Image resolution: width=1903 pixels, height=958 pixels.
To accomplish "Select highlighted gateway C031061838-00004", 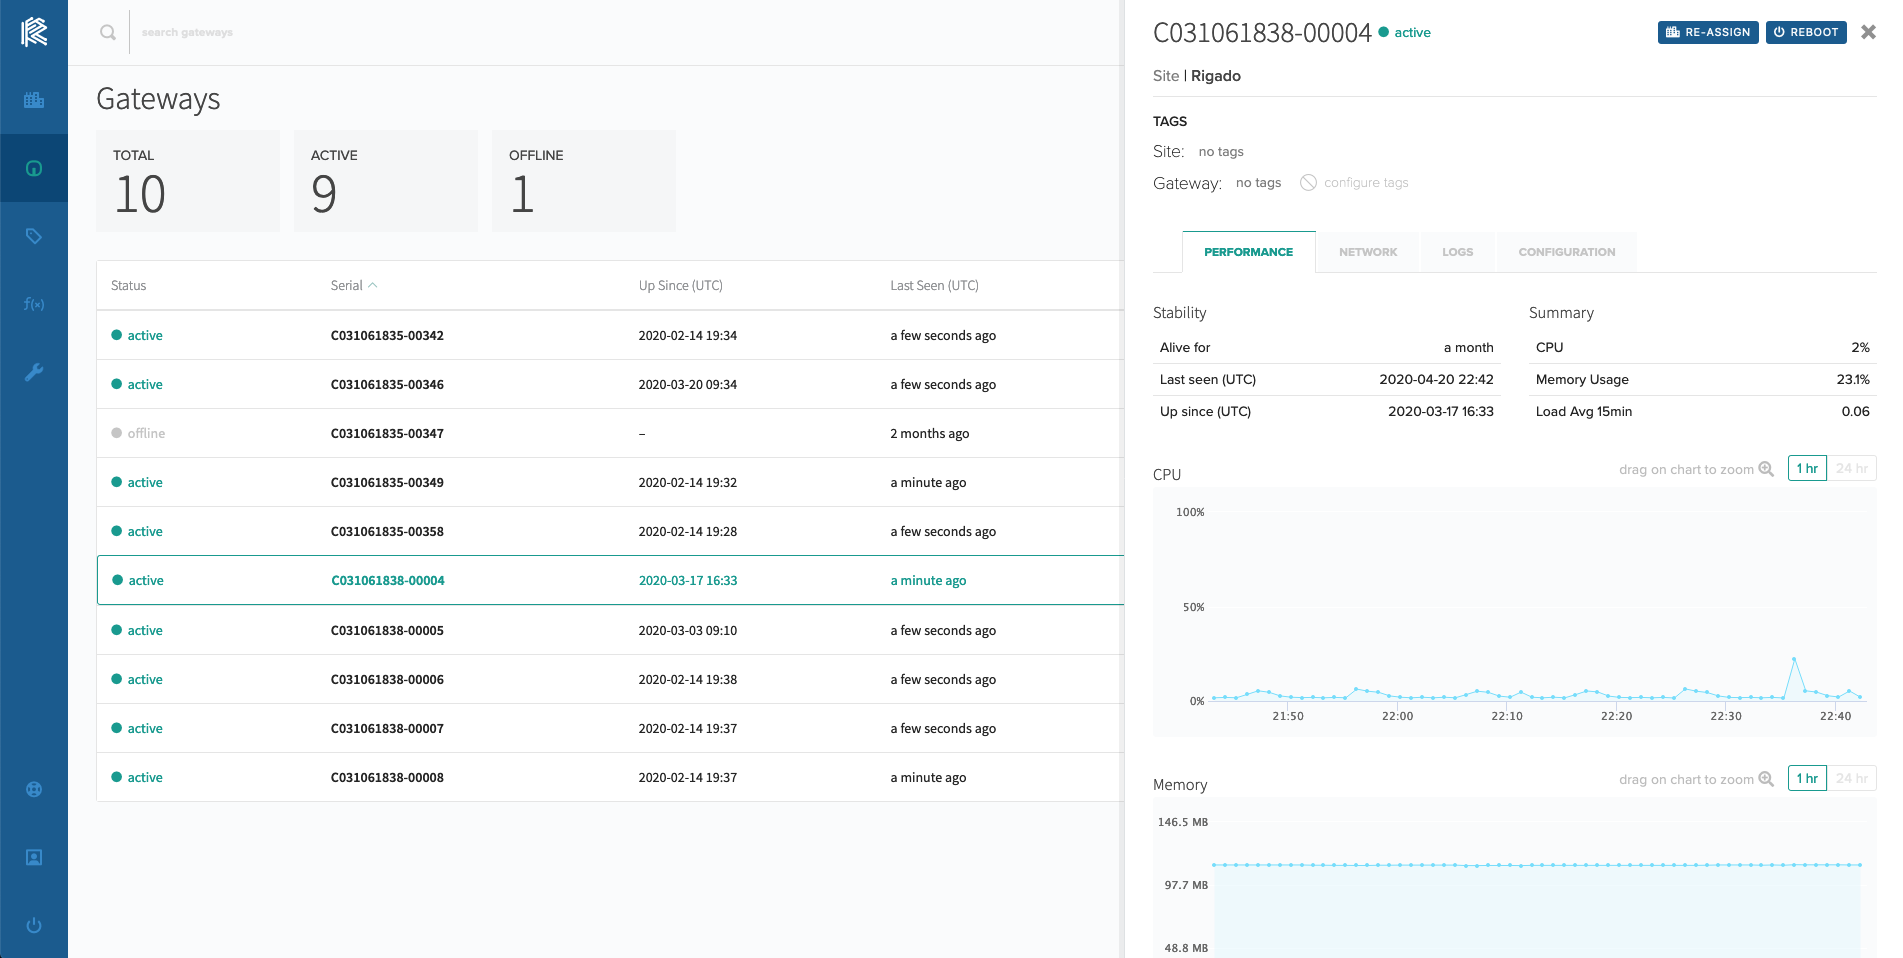I will coord(610,580).
